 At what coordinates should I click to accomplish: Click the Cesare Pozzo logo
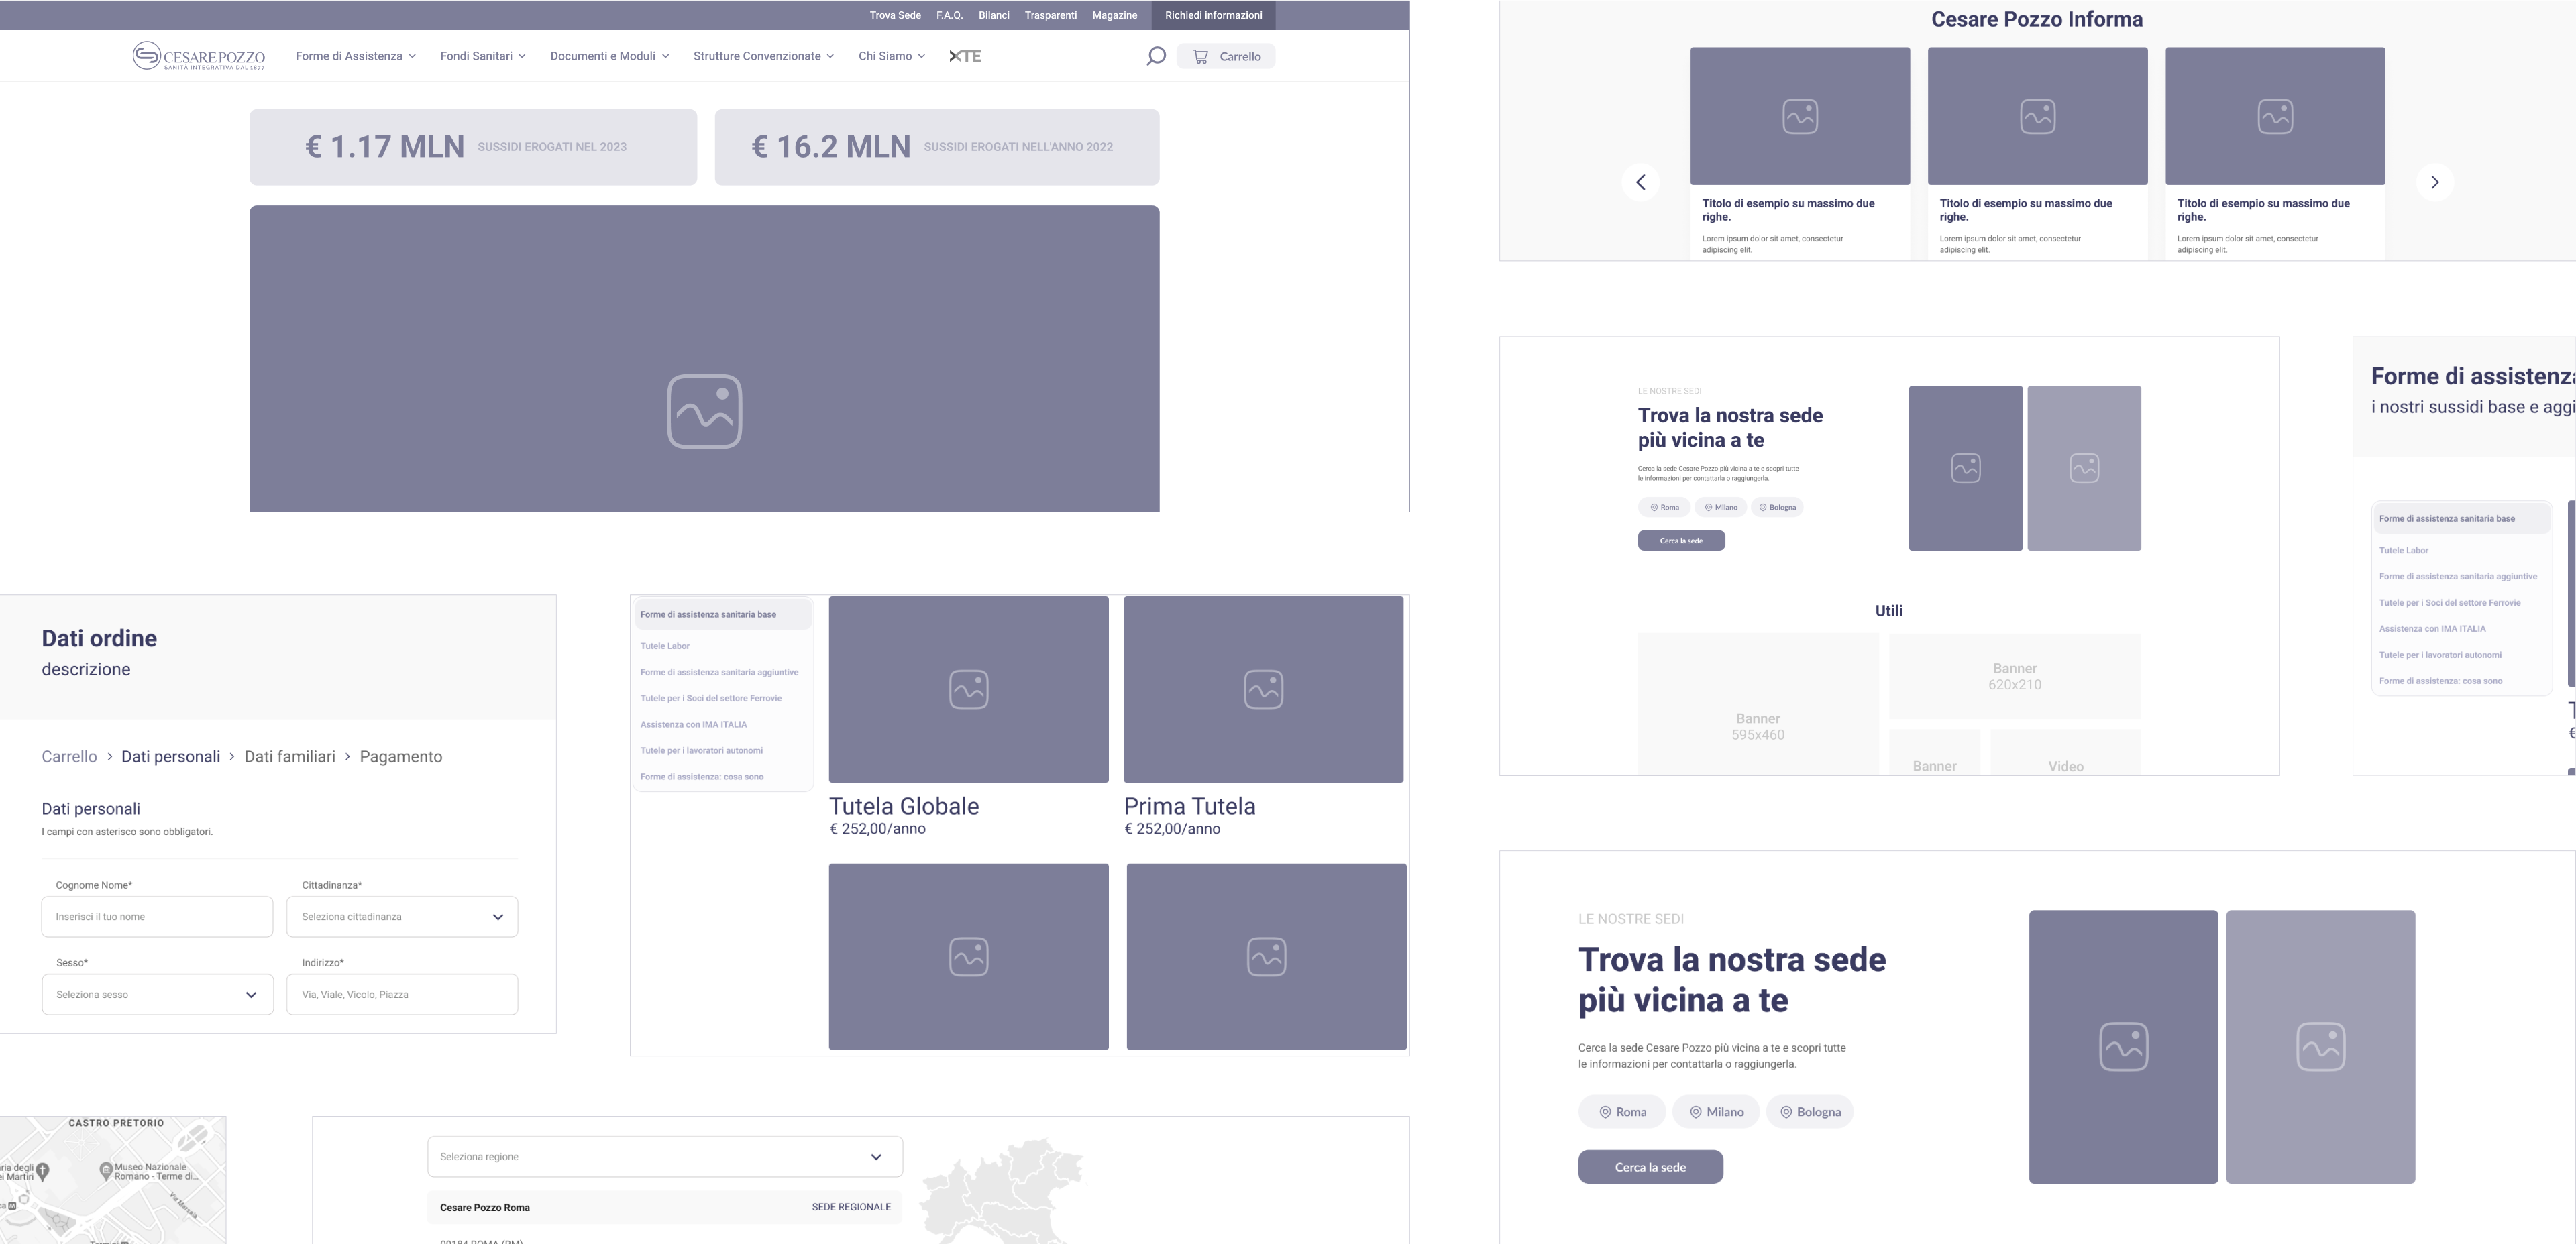click(x=199, y=56)
